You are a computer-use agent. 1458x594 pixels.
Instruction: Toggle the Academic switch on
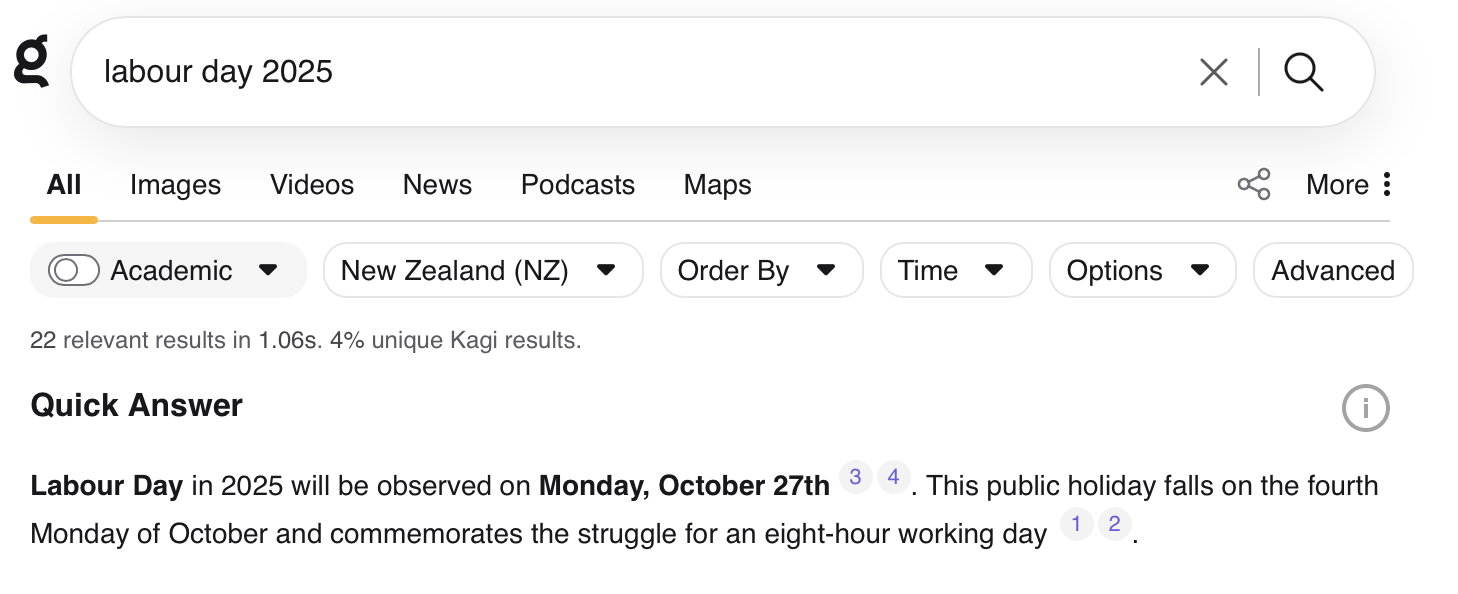[x=74, y=271]
